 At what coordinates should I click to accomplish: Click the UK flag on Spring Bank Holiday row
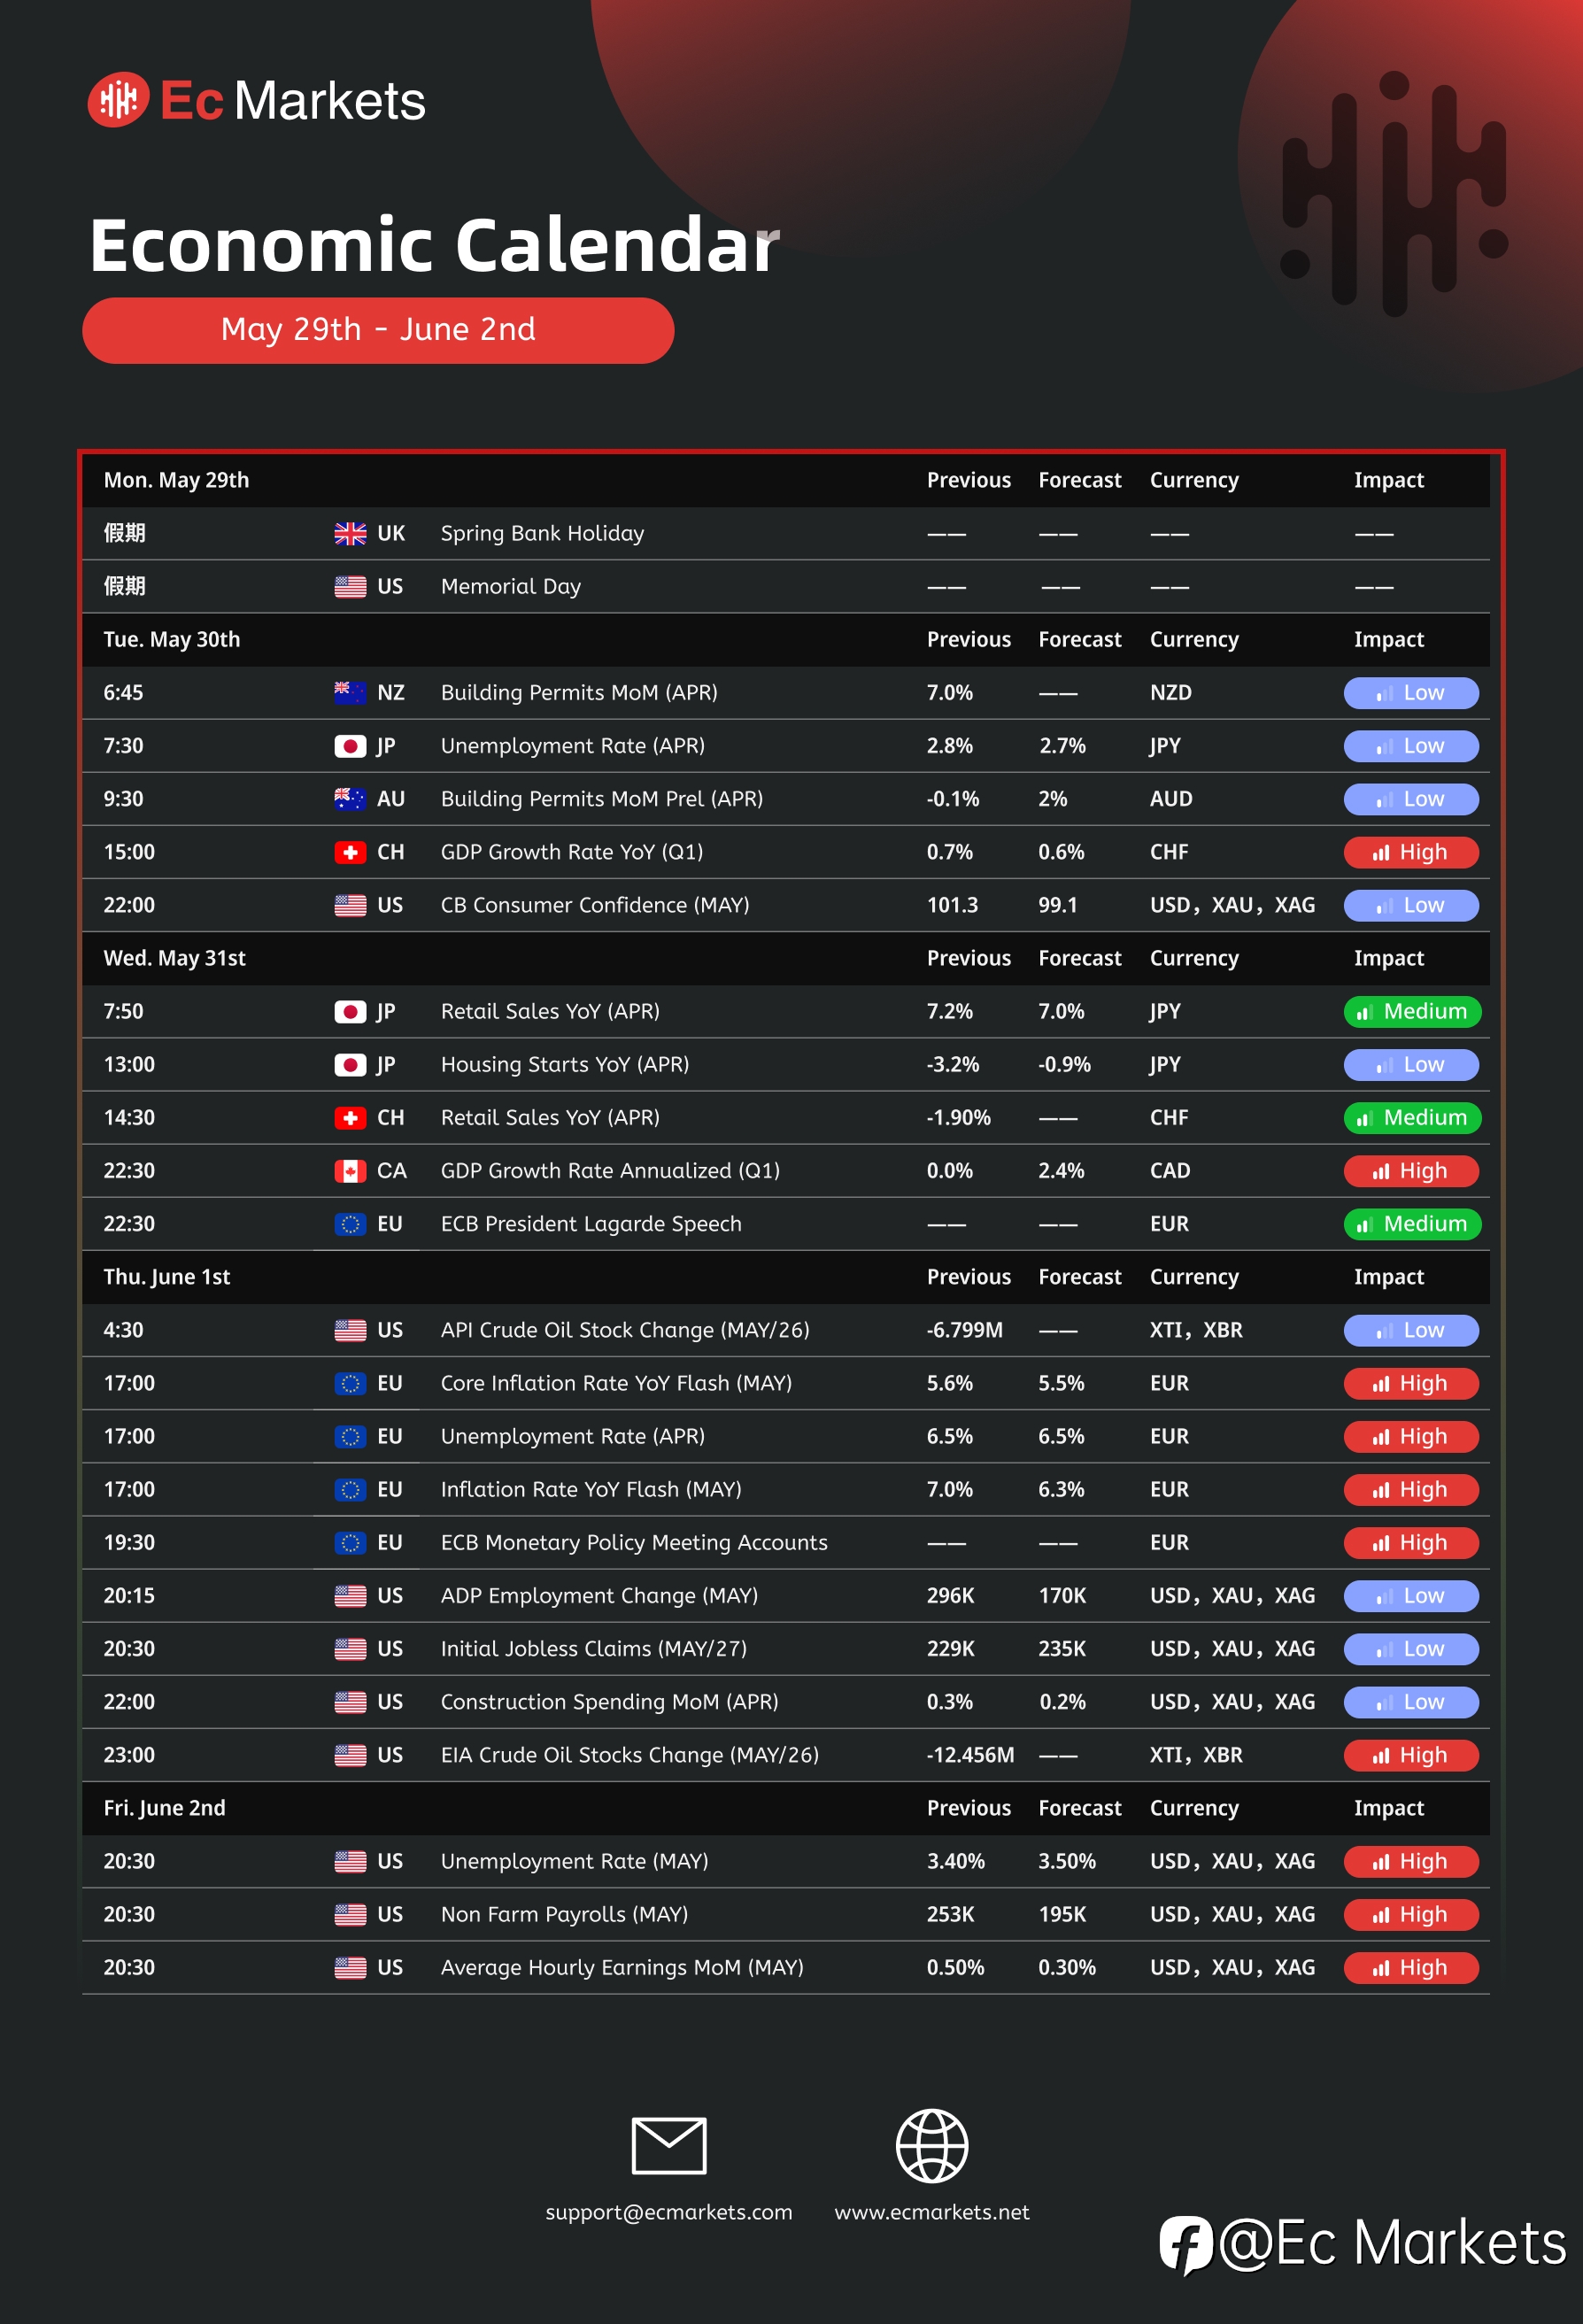(350, 534)
